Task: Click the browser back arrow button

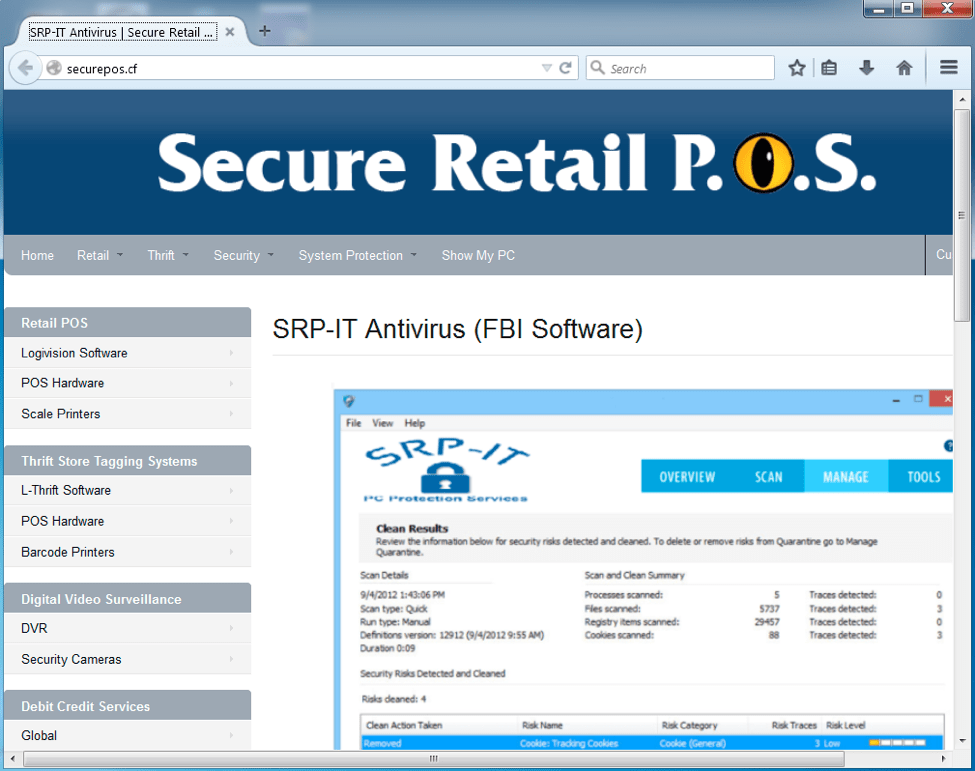Action: point(25,68)
